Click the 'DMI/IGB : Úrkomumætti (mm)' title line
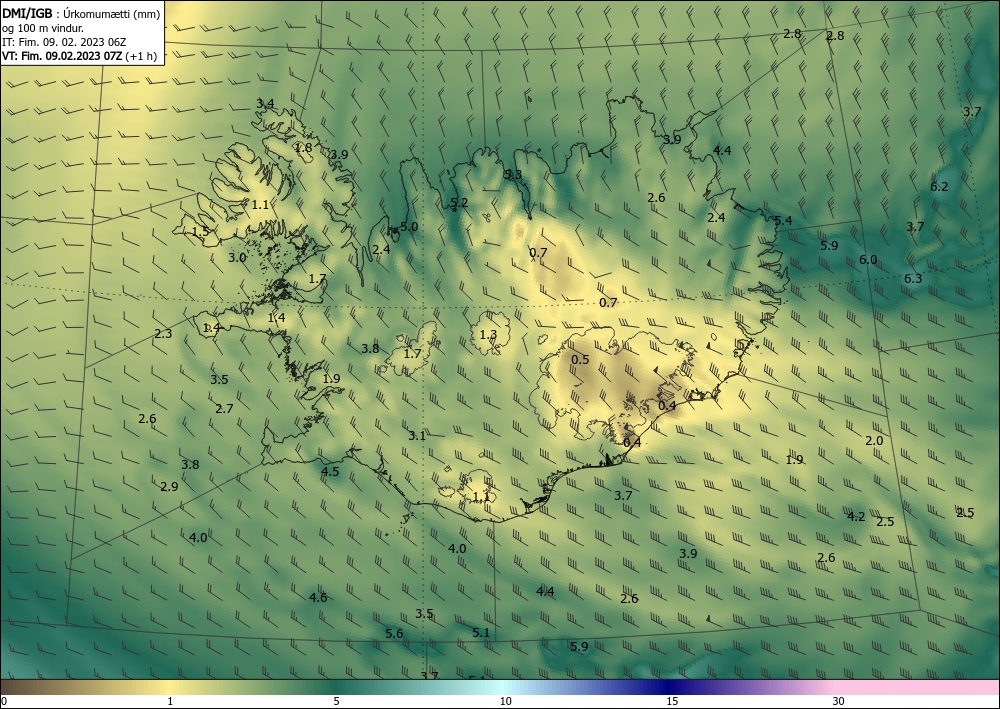Viewport: 1000px width, 709px height. [81, 13]
